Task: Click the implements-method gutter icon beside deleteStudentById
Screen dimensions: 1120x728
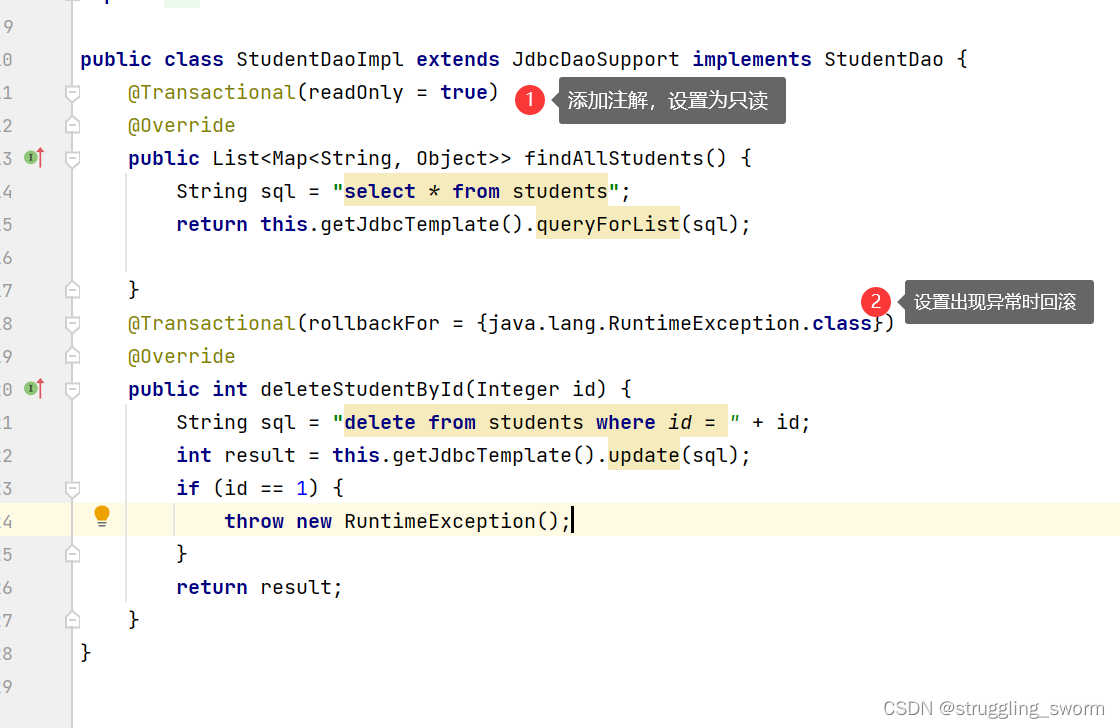Action: coord(34,389)
